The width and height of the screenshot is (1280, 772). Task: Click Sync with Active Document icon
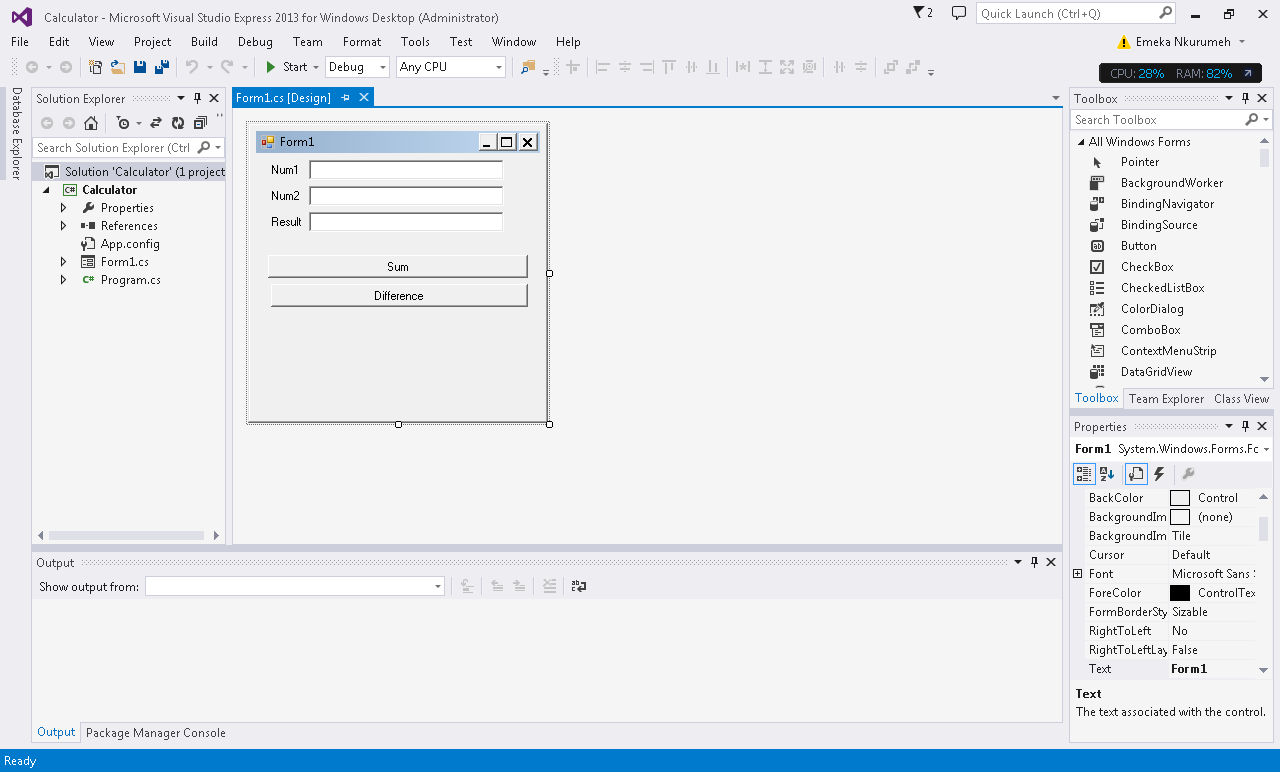pyautogui.click(x=156, y=123)
